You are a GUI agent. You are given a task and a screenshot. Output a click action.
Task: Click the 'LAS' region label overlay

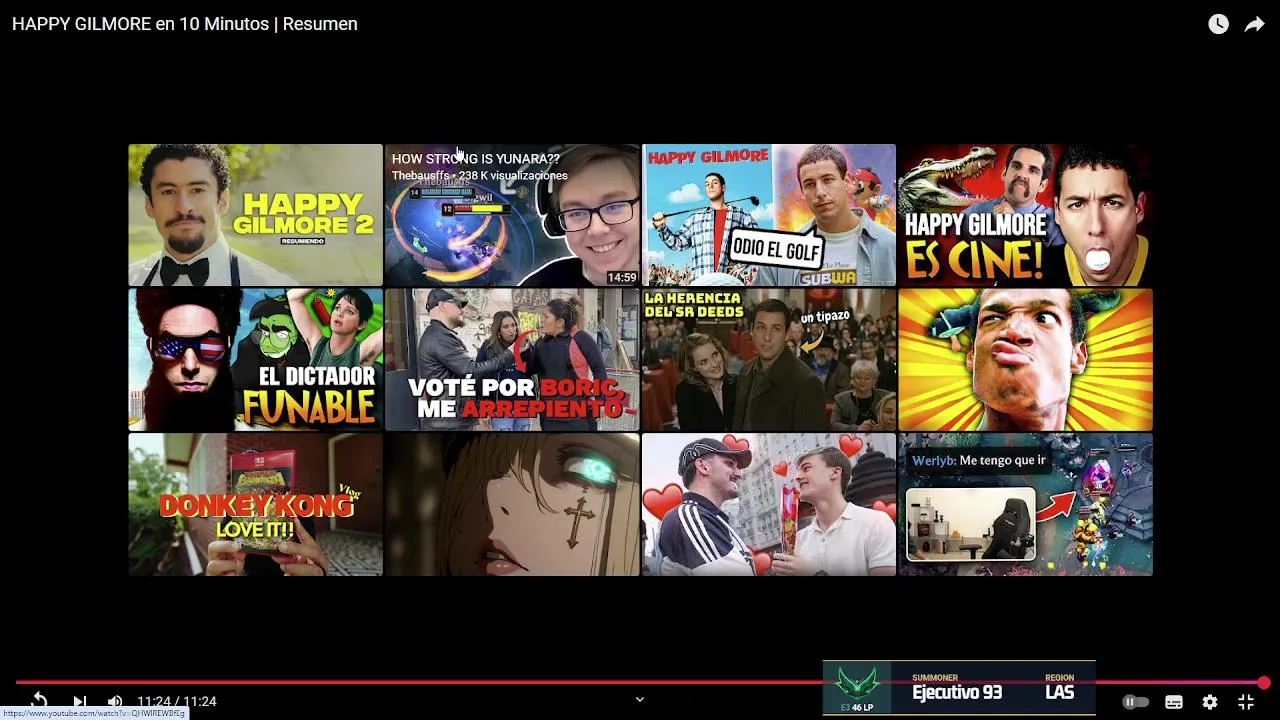(1060, 692)
